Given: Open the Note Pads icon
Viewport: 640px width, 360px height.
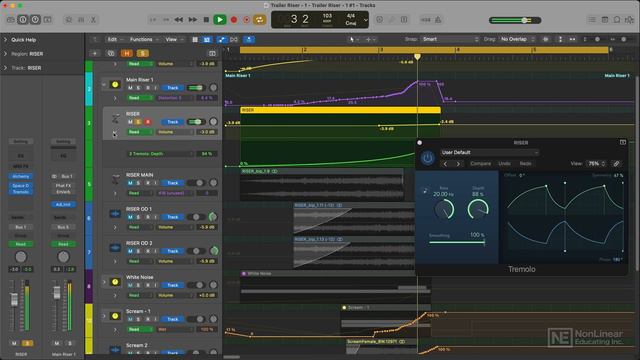Looking at the screenshot, I should pos(605,20).
